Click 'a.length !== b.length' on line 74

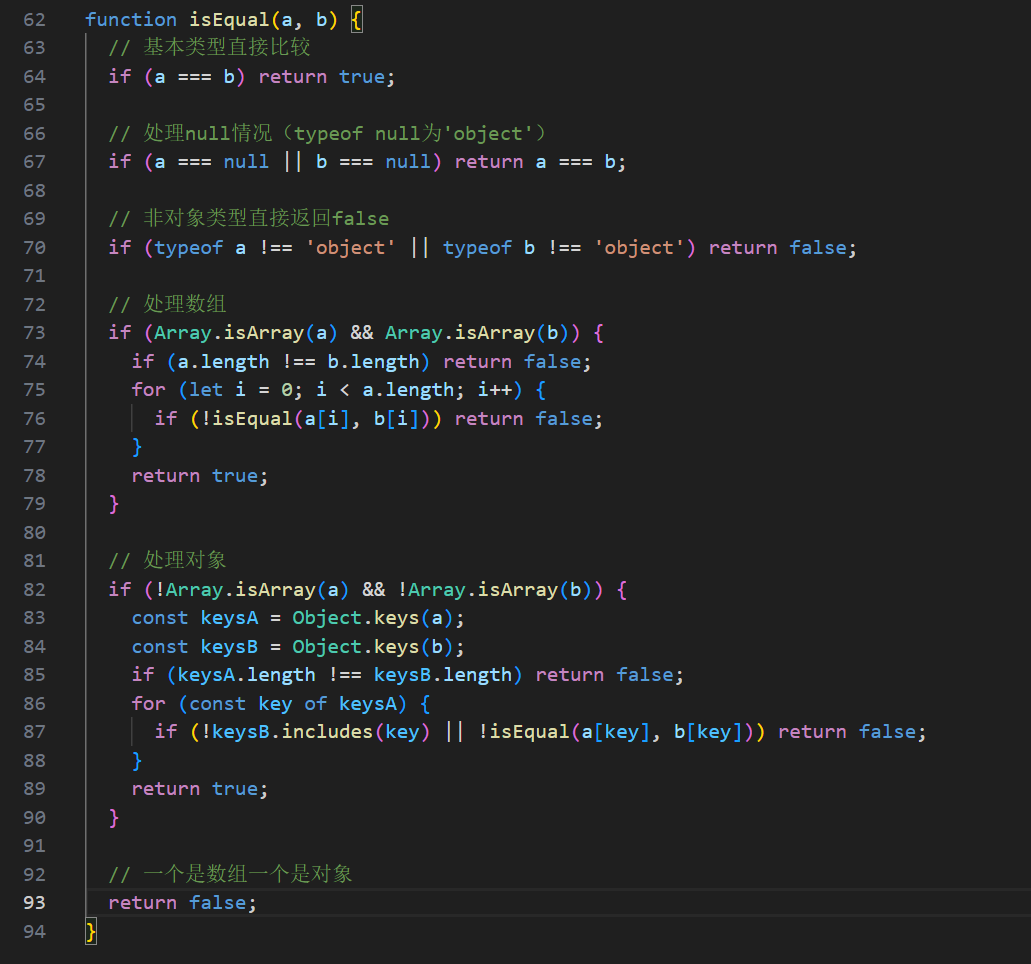coord(299,362)
